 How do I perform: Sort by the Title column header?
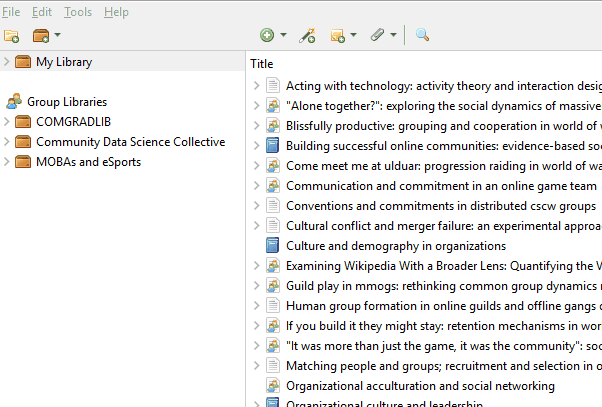point(262,64)
